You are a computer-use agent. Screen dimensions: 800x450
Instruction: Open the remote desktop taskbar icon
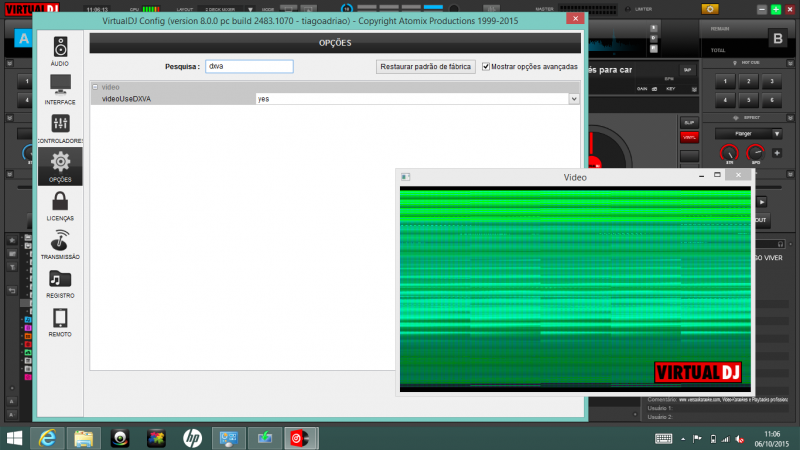[x=229, y=438]
